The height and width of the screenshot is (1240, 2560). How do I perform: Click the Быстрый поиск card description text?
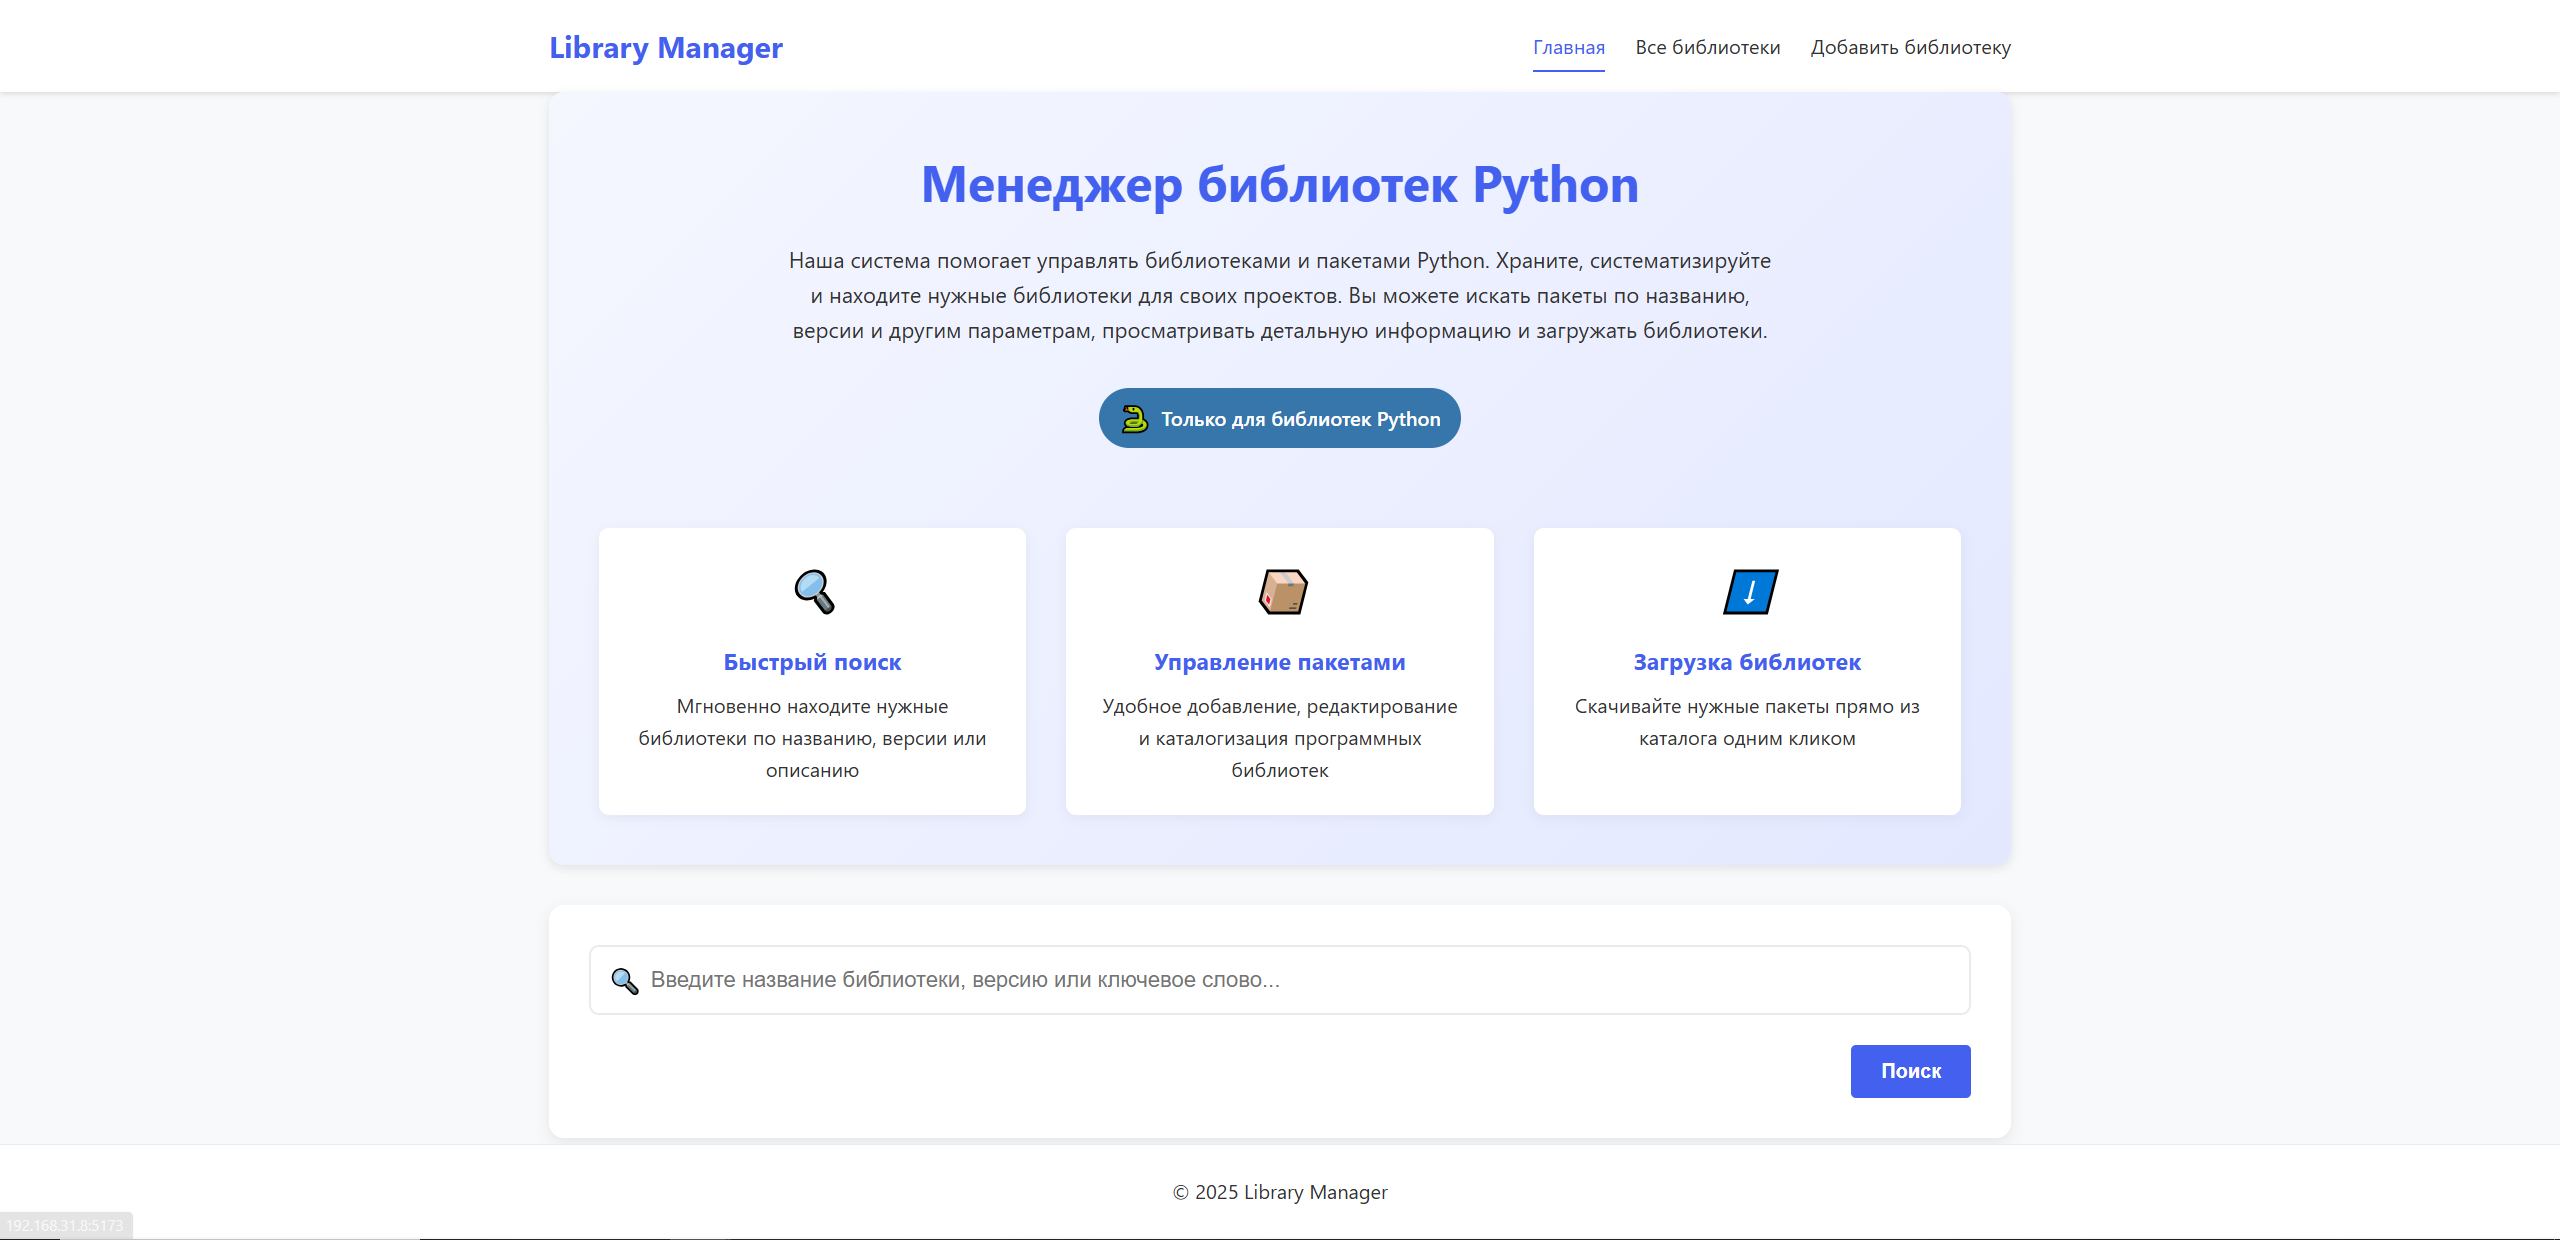[x=812, y=738]
